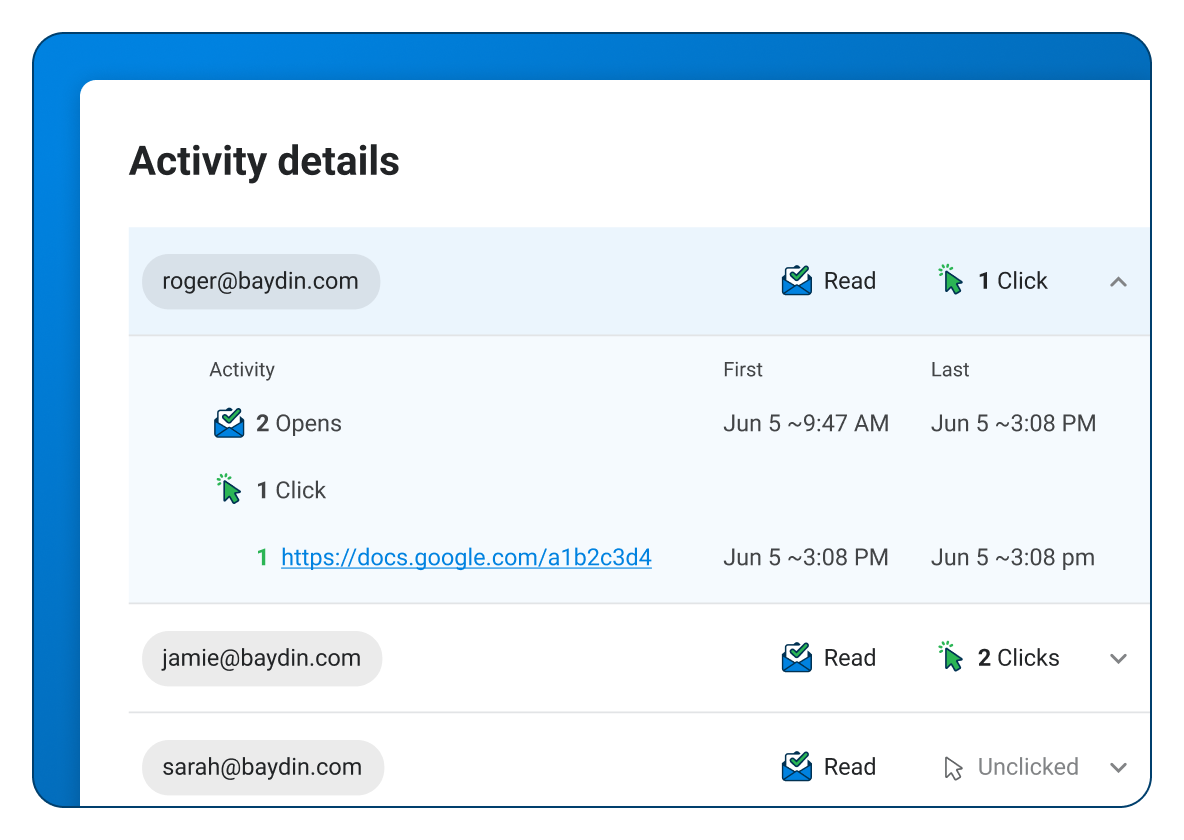Image resolution: width=1184 pixels, height=840 pixels.
Task: Click the First column header
Action: pyautogui.click(x=743, y=370)
